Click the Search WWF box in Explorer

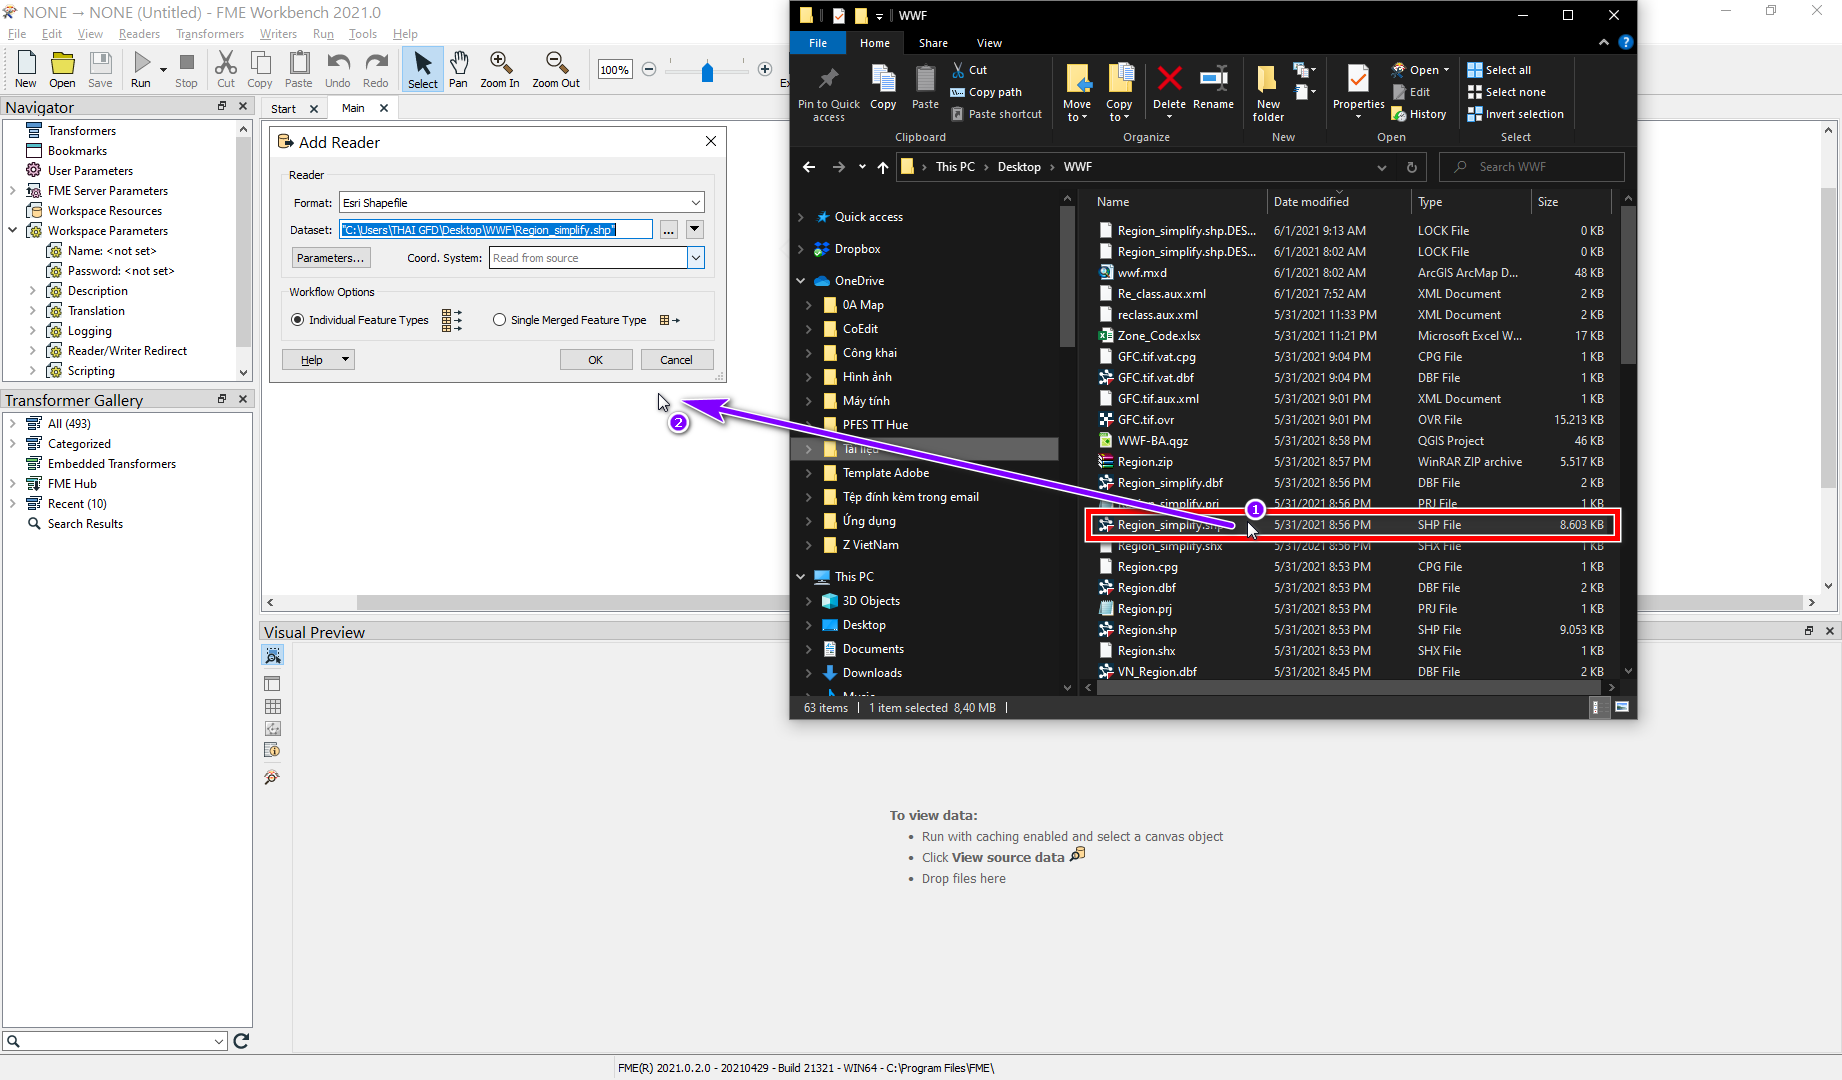1531,167
